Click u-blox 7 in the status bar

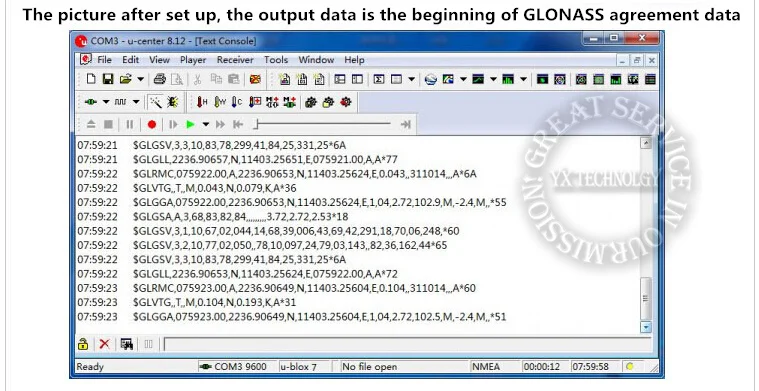click(x=298, y=367)
